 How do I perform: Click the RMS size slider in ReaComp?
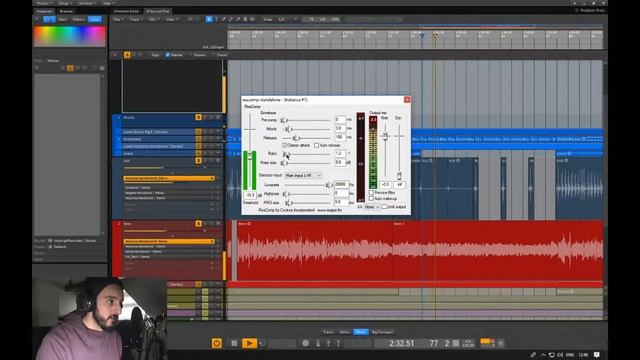(308, 202)
